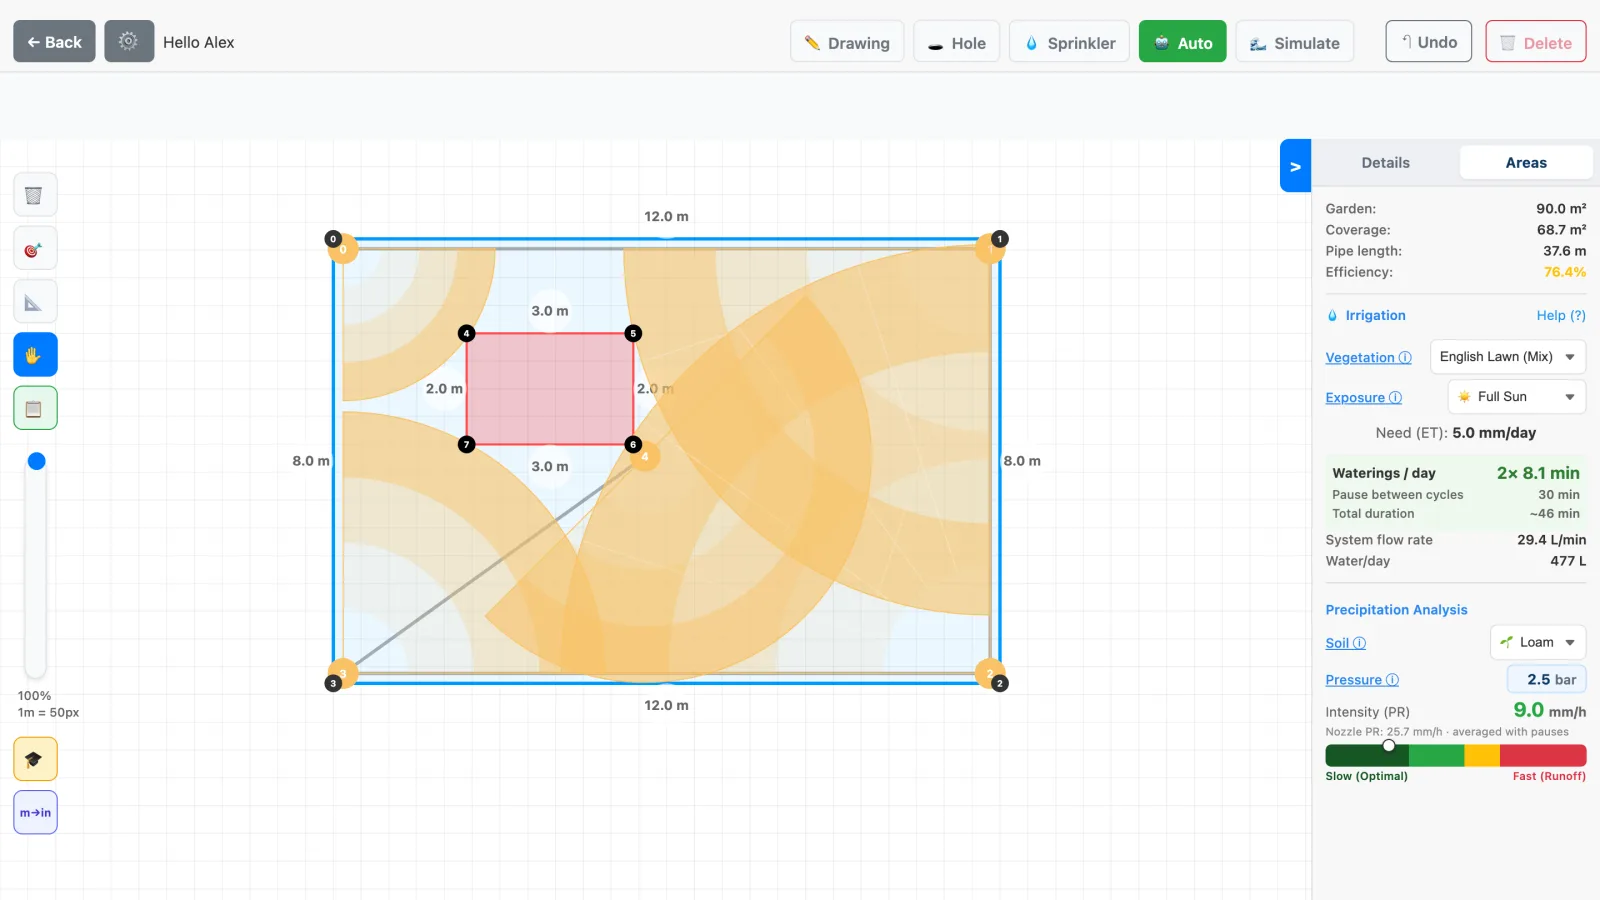1600x900 pixels.
Task: Click the notepad icon in left sidebar
Action: pyautogui.click(x=35, y=408)
